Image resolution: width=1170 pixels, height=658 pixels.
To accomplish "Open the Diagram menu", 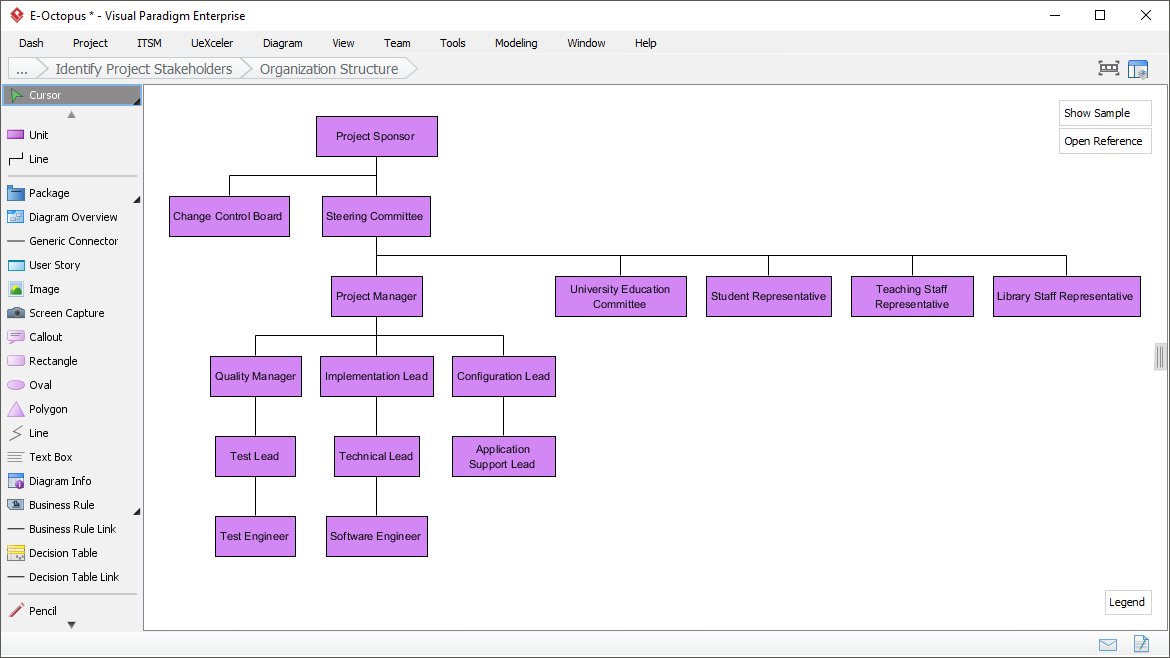I will [x=283, y=43].
